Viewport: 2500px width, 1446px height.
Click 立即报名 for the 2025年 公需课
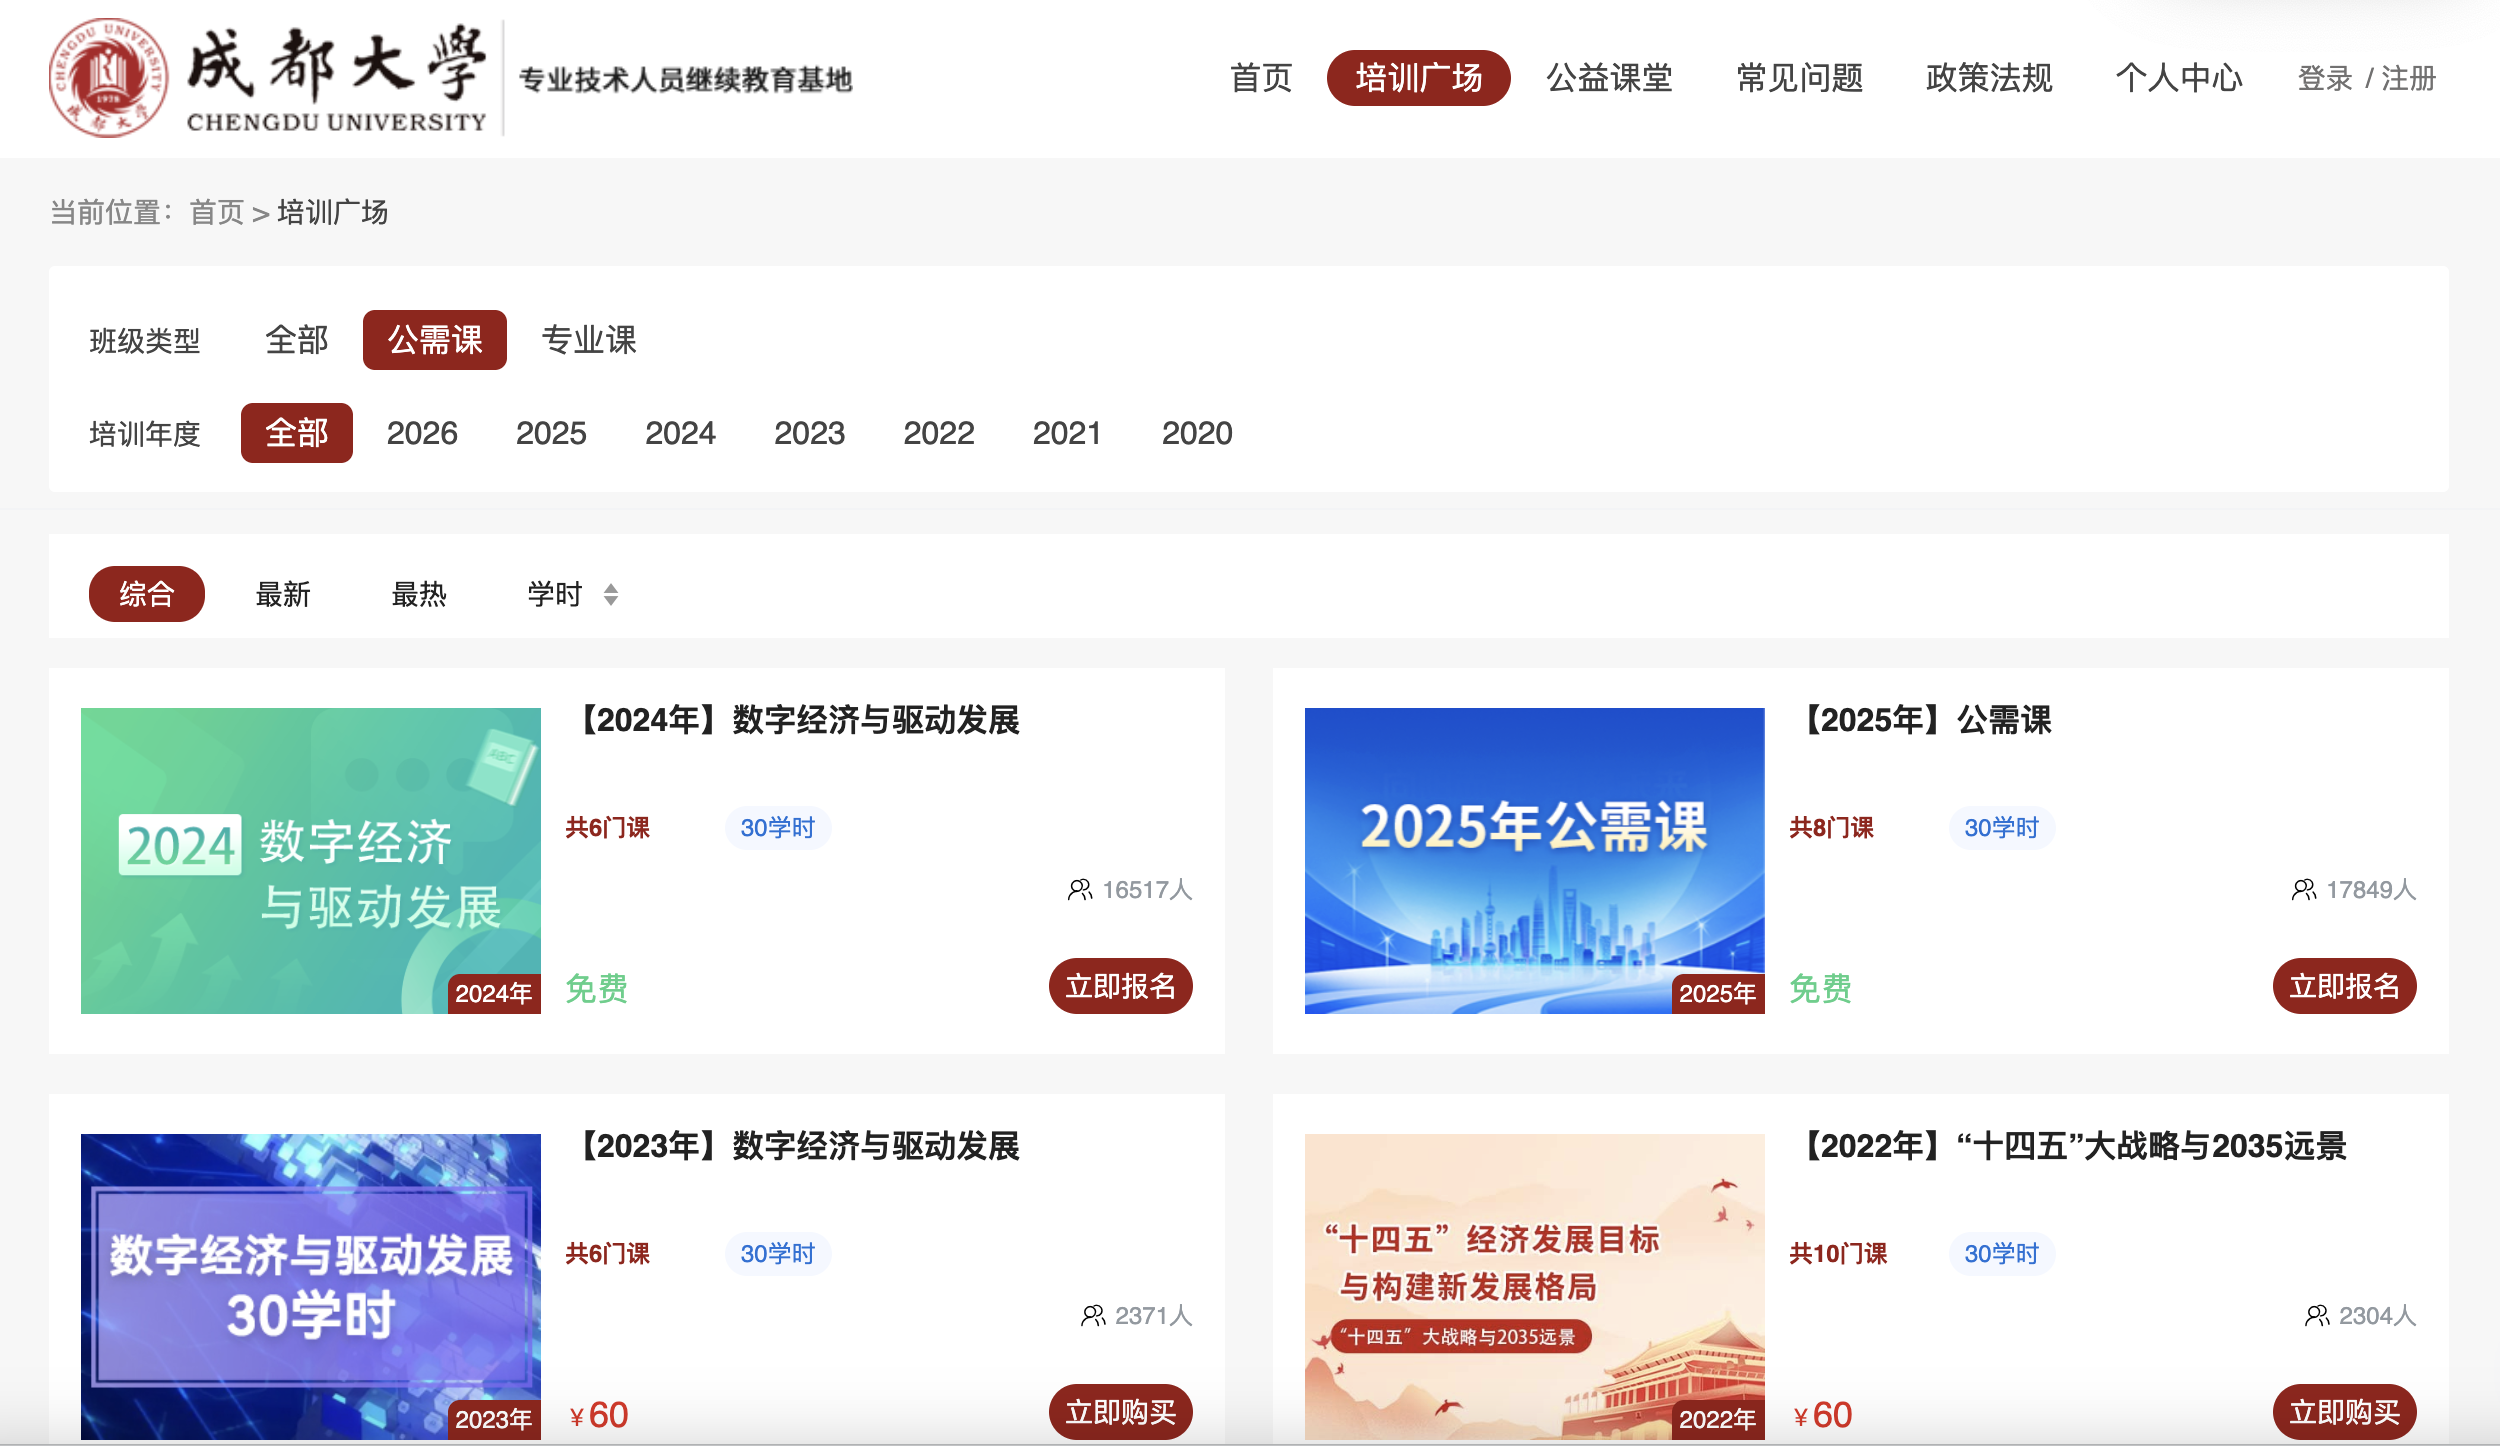2343,986
